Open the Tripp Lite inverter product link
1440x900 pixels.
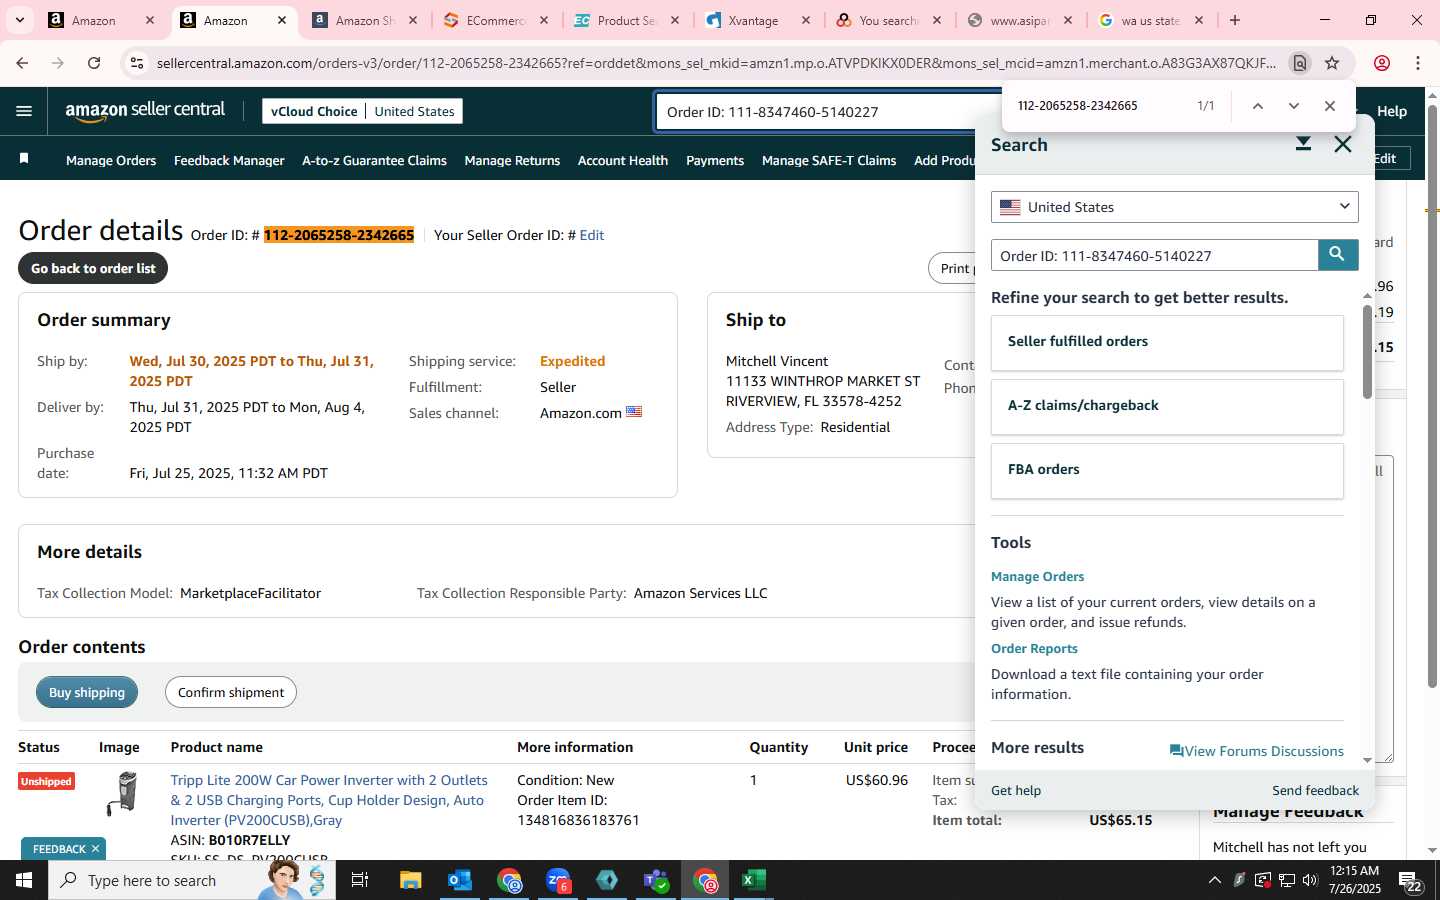coord(329,800)
